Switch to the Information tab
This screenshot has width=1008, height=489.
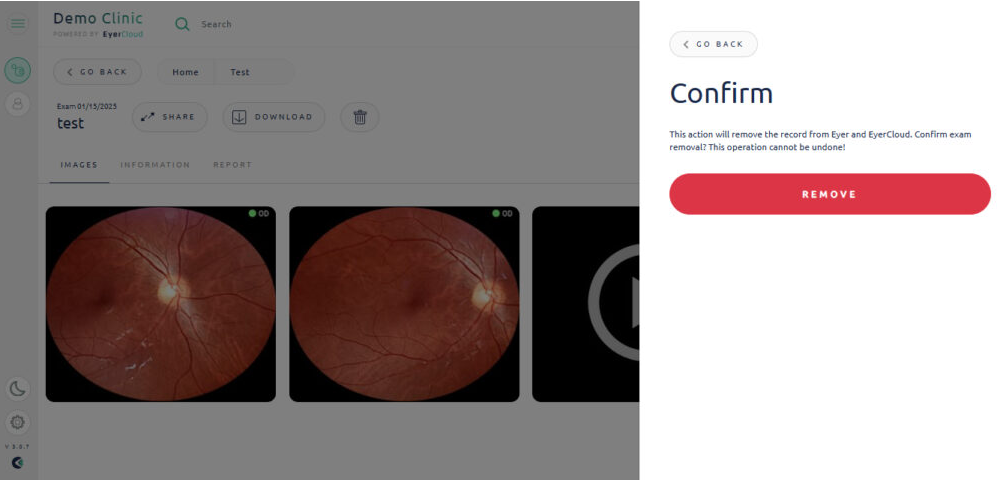pyautogui.click(x=155, y=165)
